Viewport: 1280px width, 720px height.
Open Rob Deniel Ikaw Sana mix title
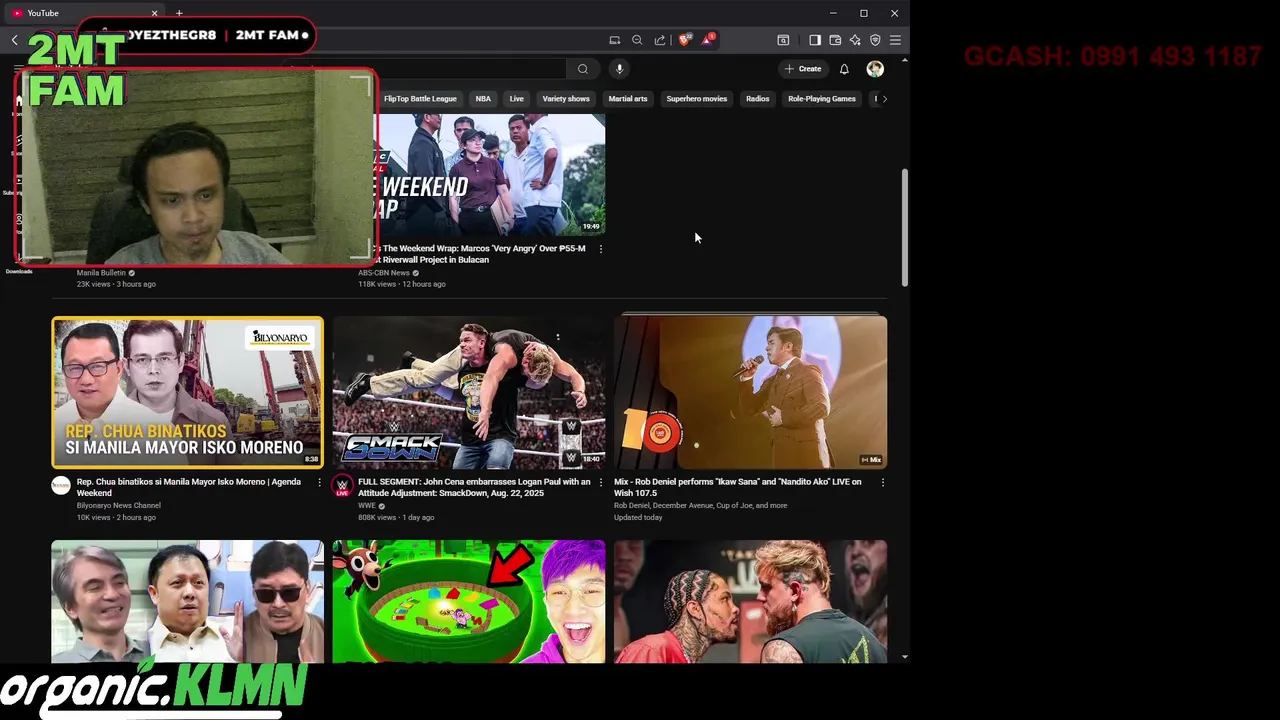[x=738, y=487]
